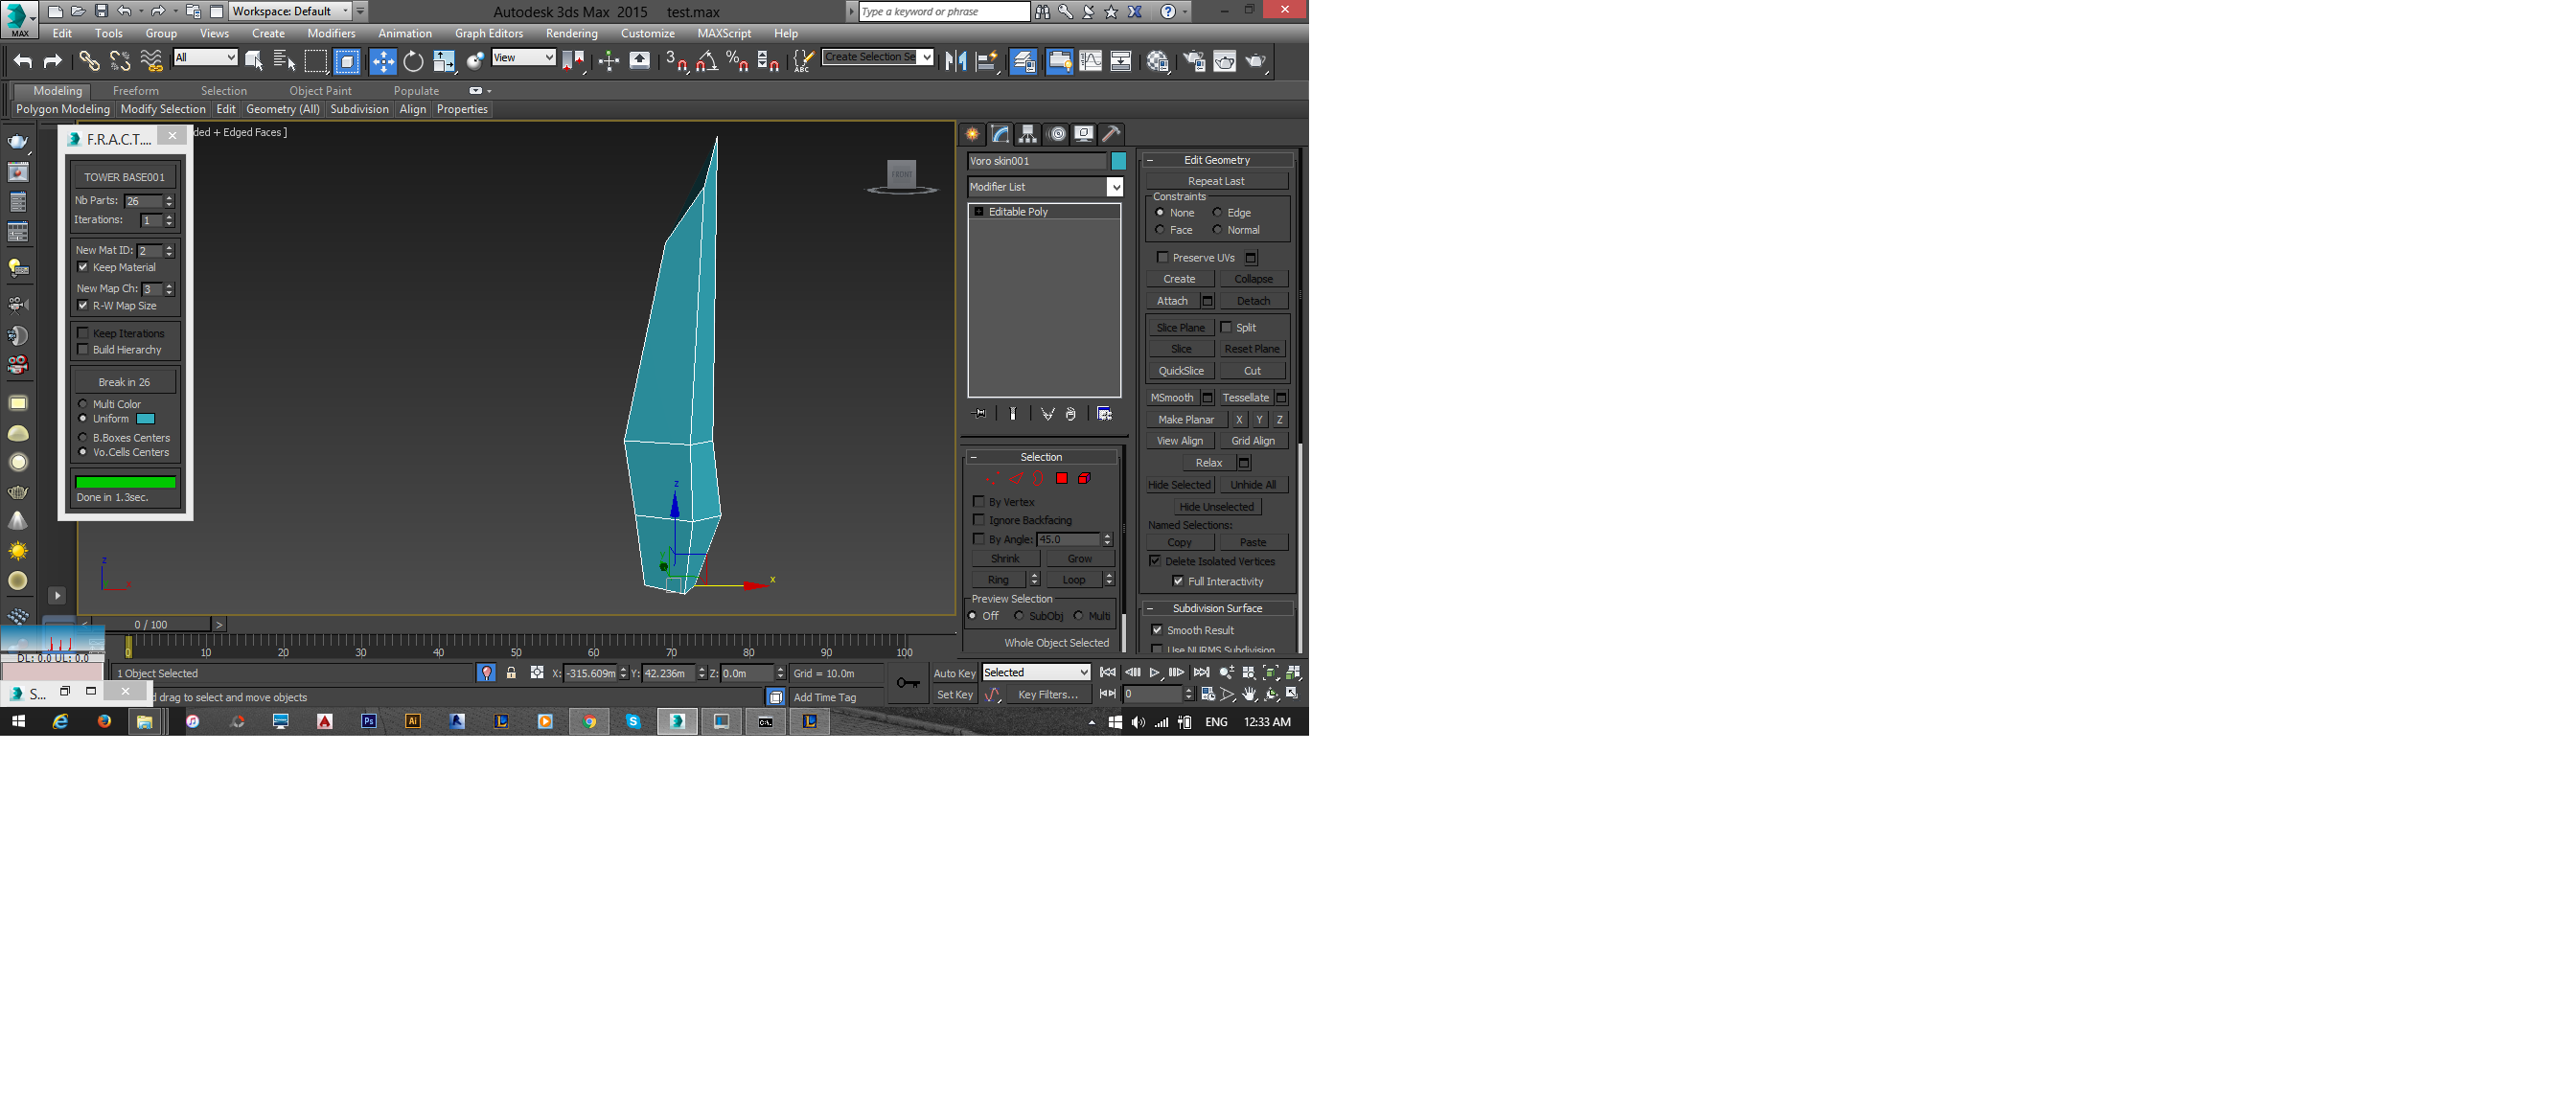The height and width of the screenshot is (1094, 2576).
Task: Click the Set Keys key icon
Action: click(908, 683)
